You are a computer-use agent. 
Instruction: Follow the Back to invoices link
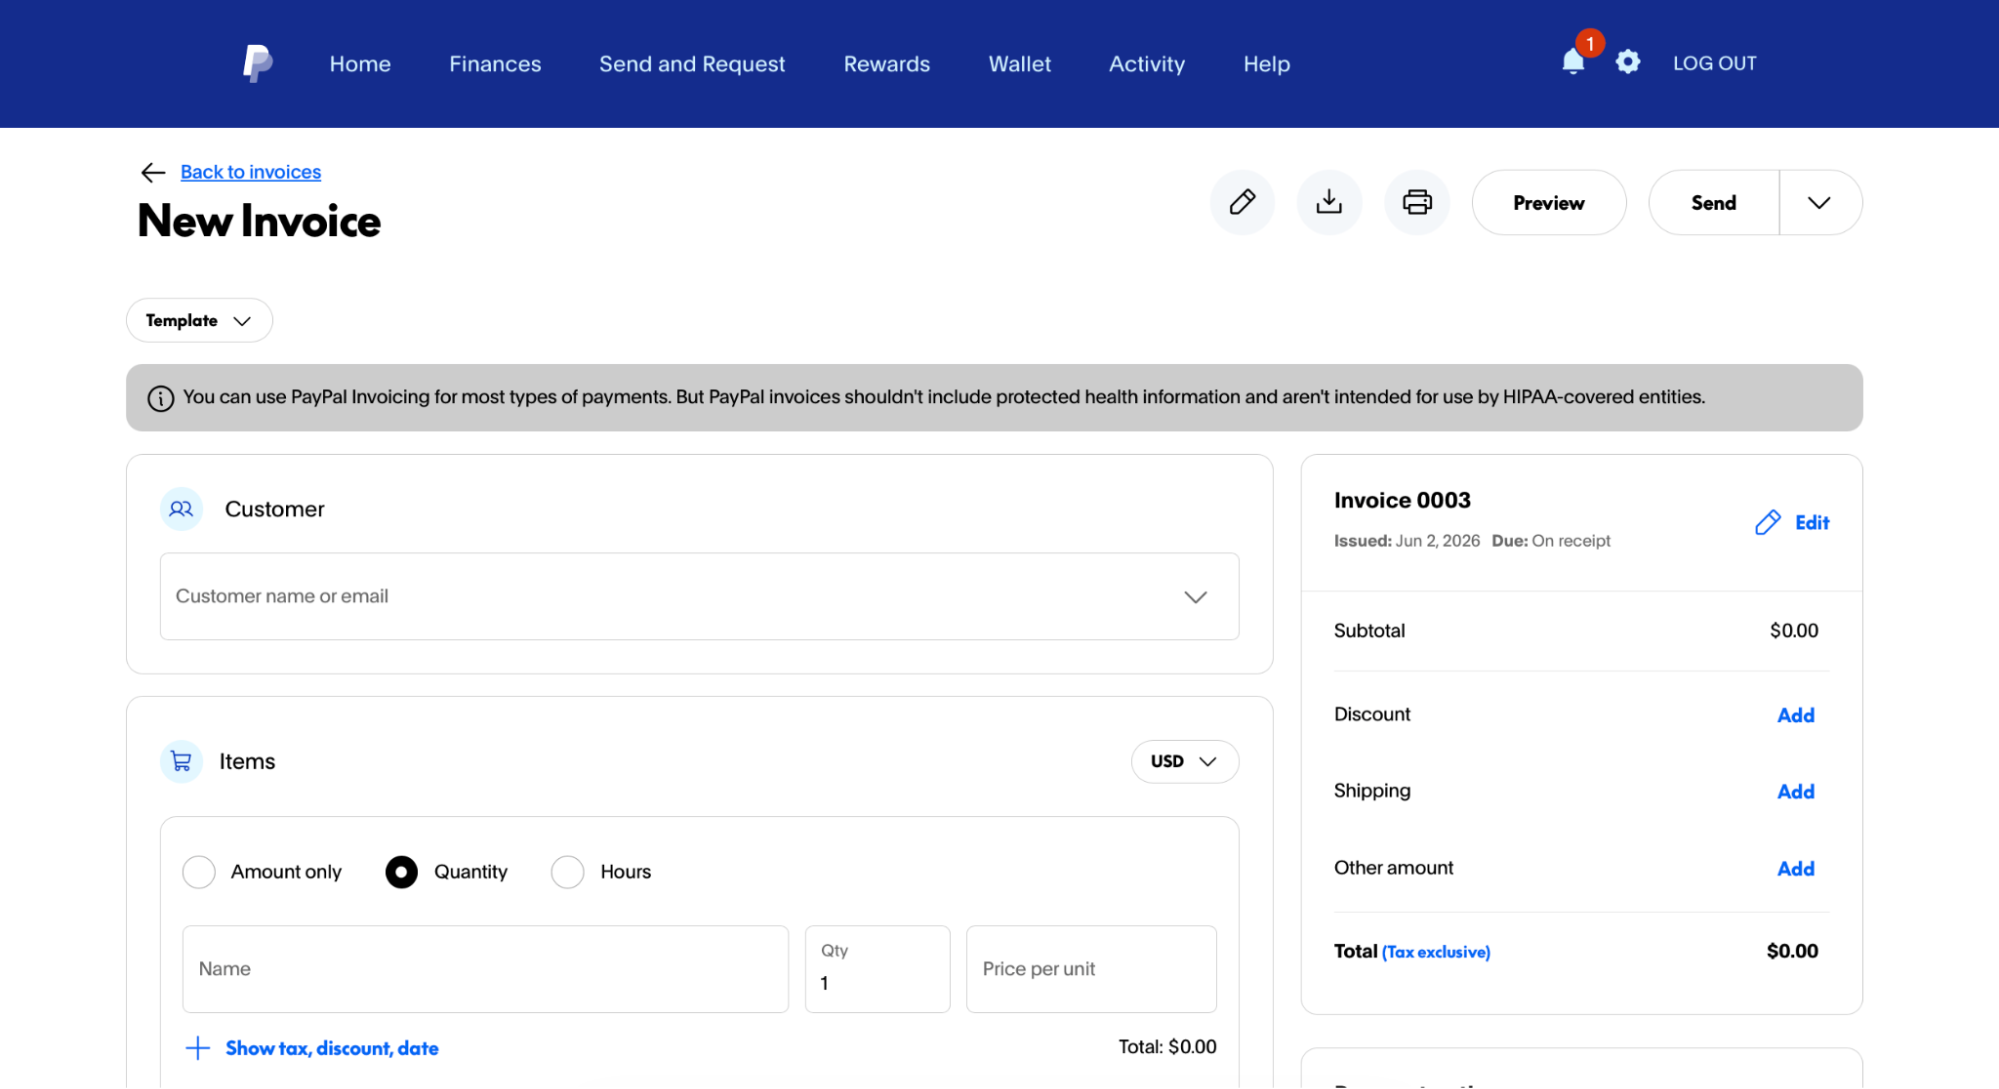pyautogui.click(x=250, y=172)
